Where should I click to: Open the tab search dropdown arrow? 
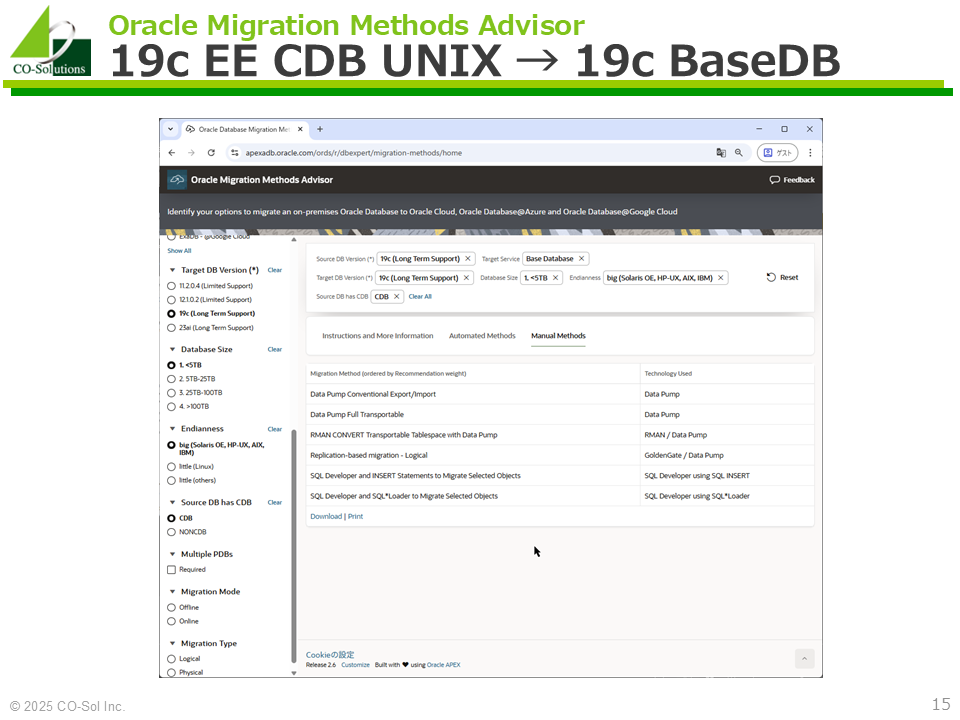(171, 129)
